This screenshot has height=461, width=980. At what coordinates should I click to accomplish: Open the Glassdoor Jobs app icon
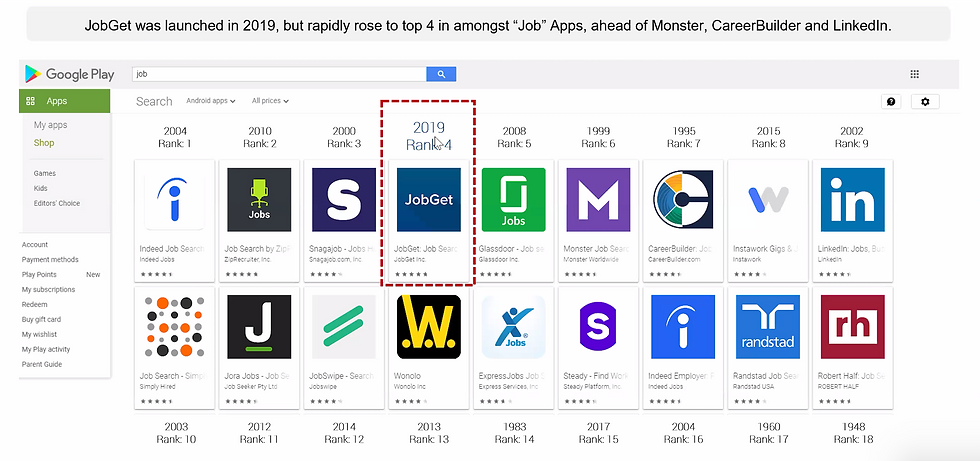514,200
